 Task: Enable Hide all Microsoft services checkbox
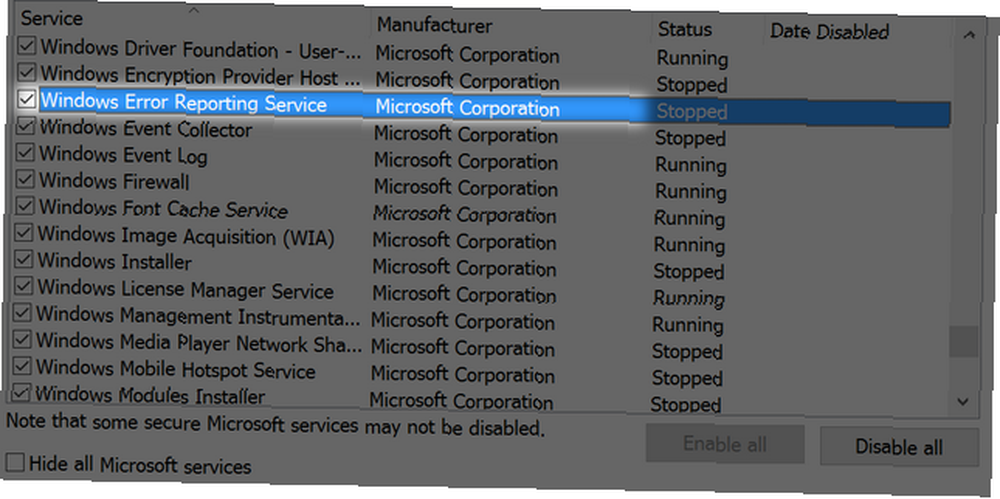[15, 461]
